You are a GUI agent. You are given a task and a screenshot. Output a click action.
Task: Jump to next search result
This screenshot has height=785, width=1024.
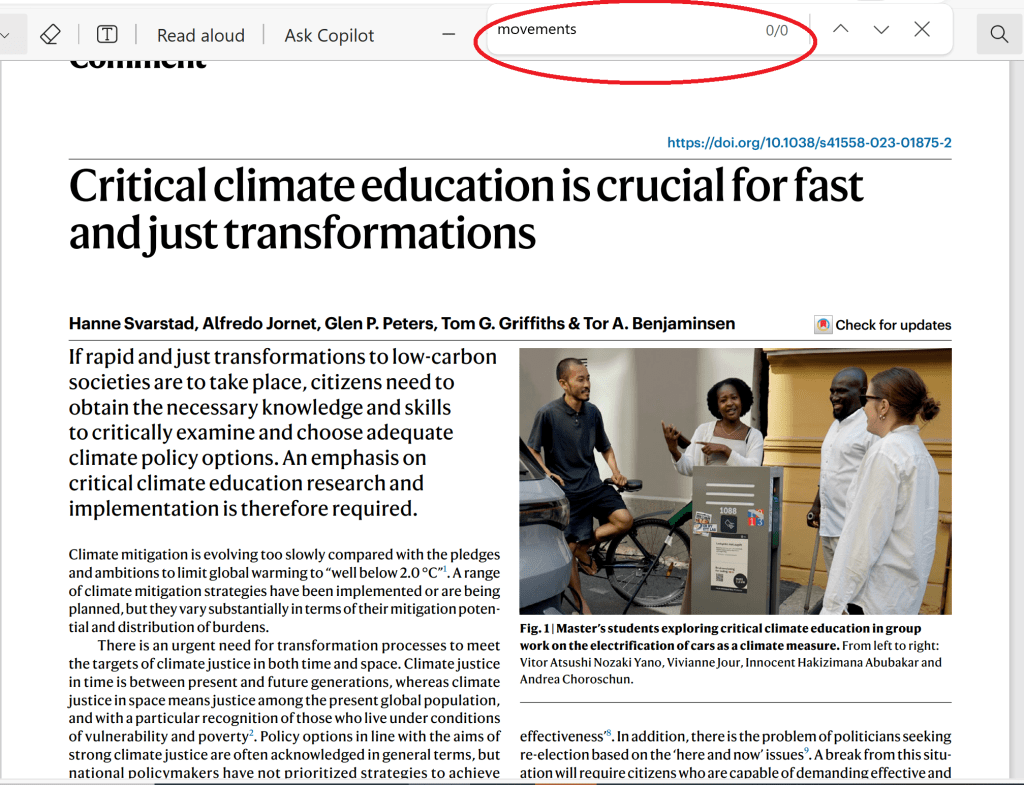click(x=881, y=30)
